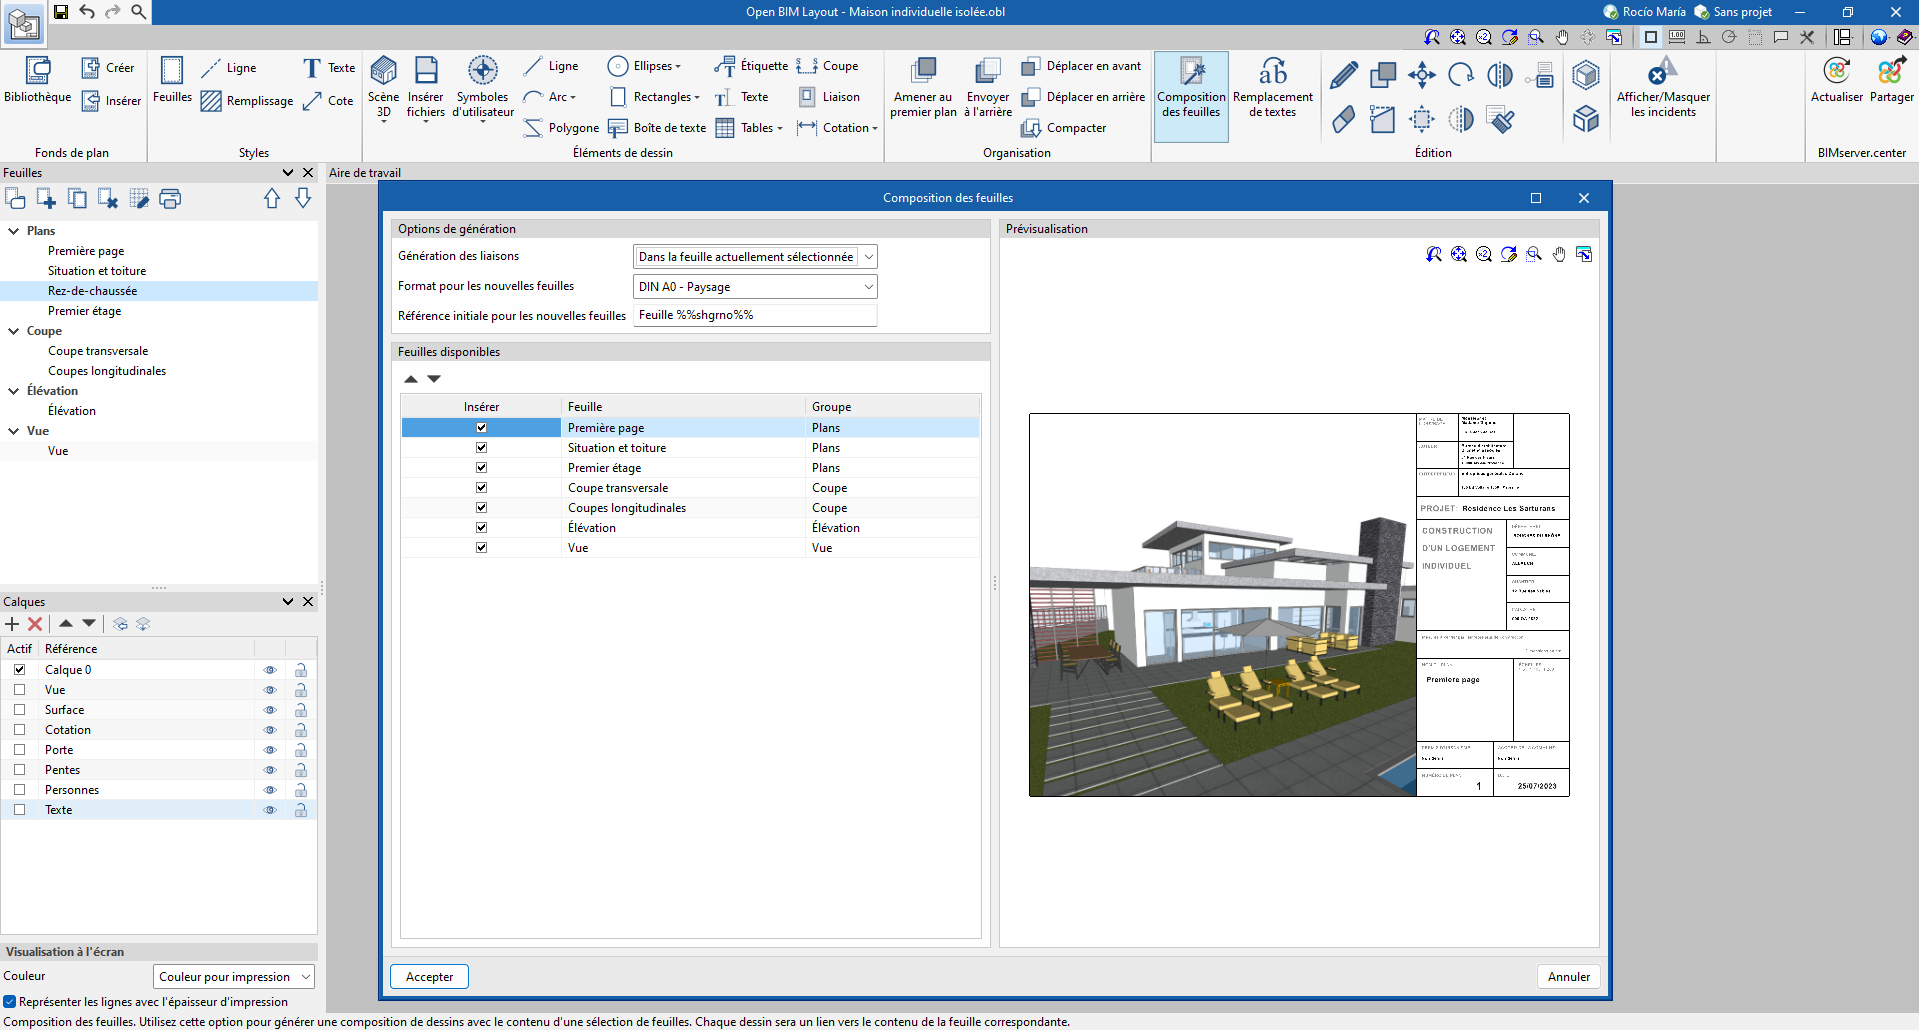Enable the Cotation layer checkbox
Viewport: 1919px width, 1030px height.
(x=19, y=730)
